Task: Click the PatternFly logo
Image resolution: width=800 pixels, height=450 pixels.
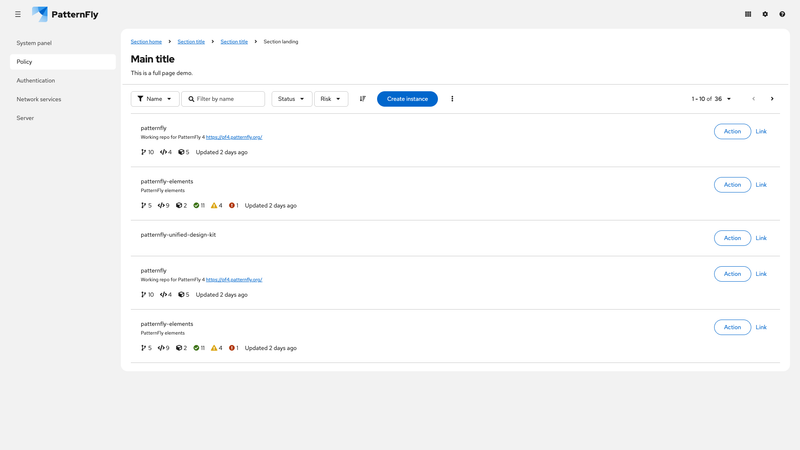Action: click(65, 14)
